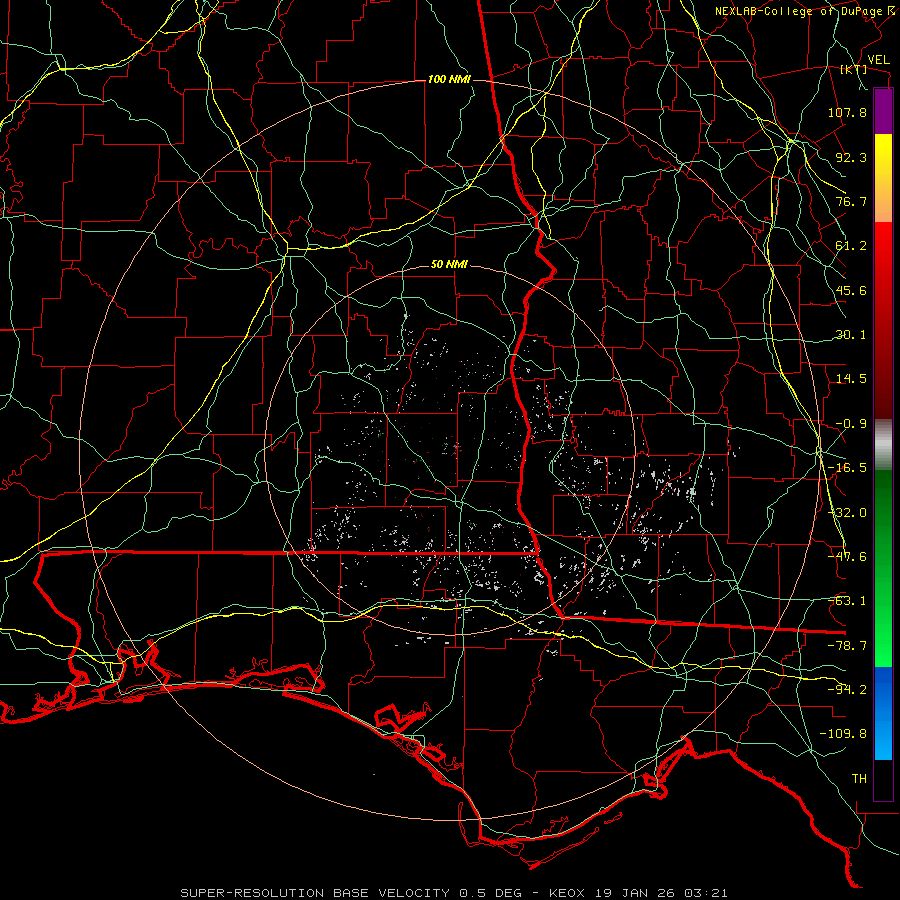The height and width of the screenshot is (900, 900).
Task: Pick the purple segment of velocity scale
Action: [x=883, y=111]
